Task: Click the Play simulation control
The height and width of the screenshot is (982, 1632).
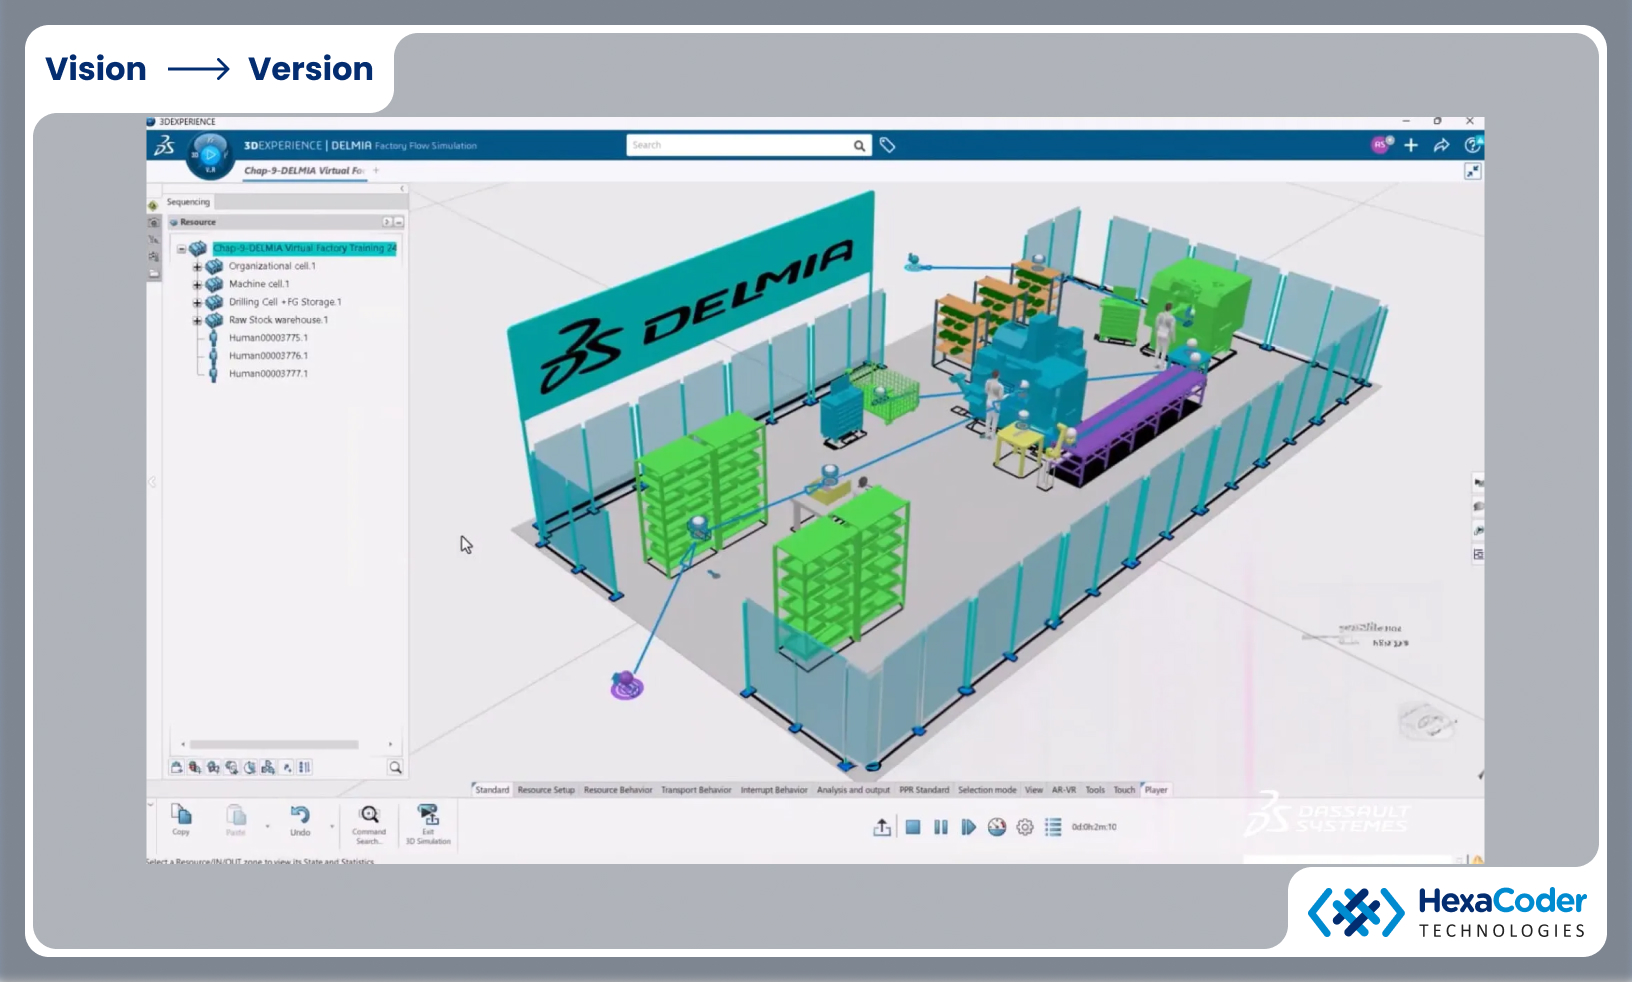Action: click(x=967, y=827)
